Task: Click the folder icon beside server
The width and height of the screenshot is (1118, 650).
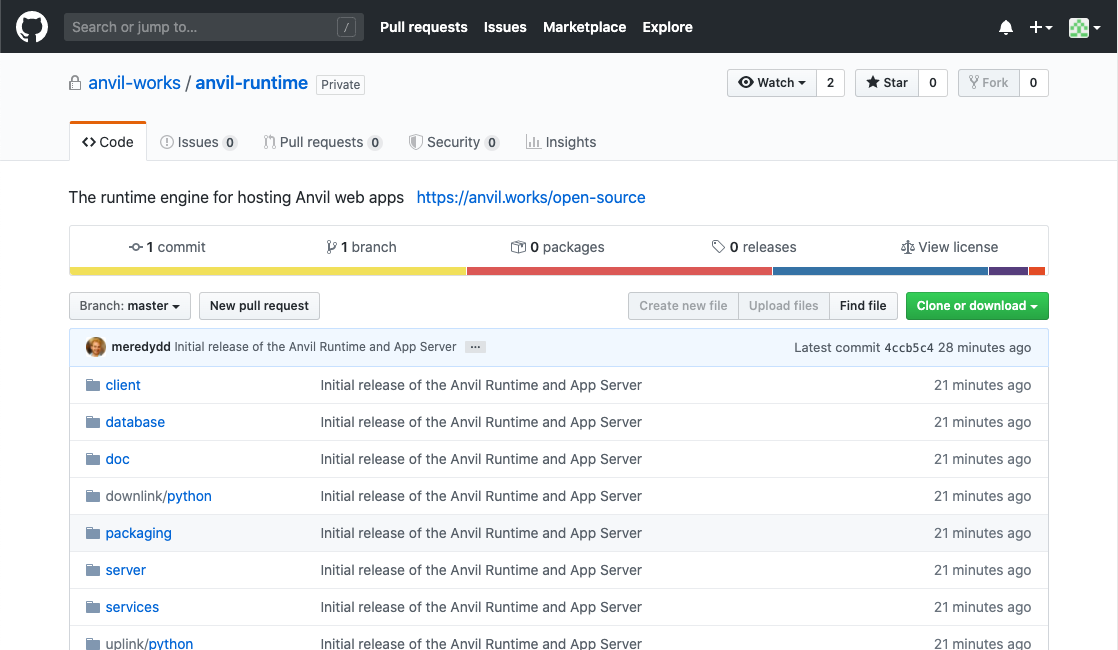Action: [x=93, y=570]
